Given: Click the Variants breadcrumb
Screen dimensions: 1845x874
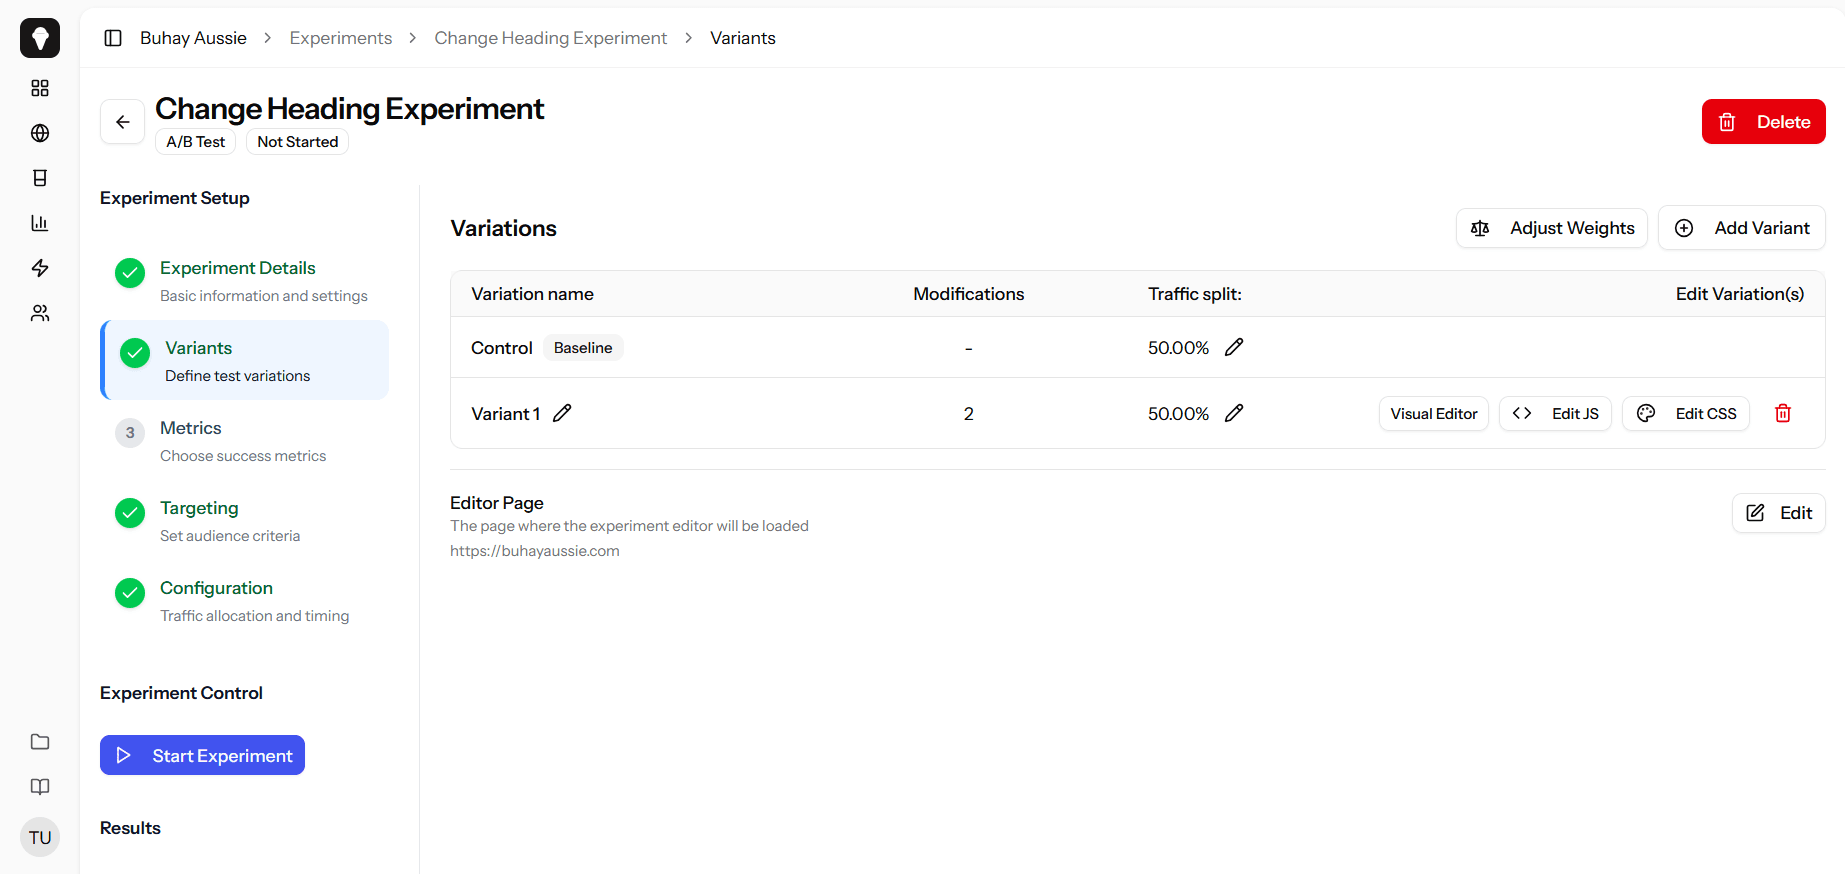Looking at the screenshot, I should click(x=743, y=38).
